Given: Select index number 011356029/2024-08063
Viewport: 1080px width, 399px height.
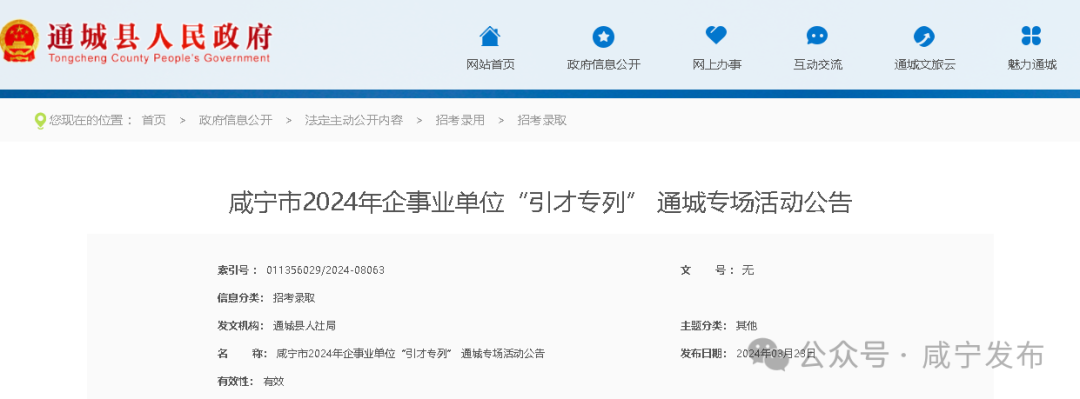Looking at the screenshot, I should pos(325,270).
